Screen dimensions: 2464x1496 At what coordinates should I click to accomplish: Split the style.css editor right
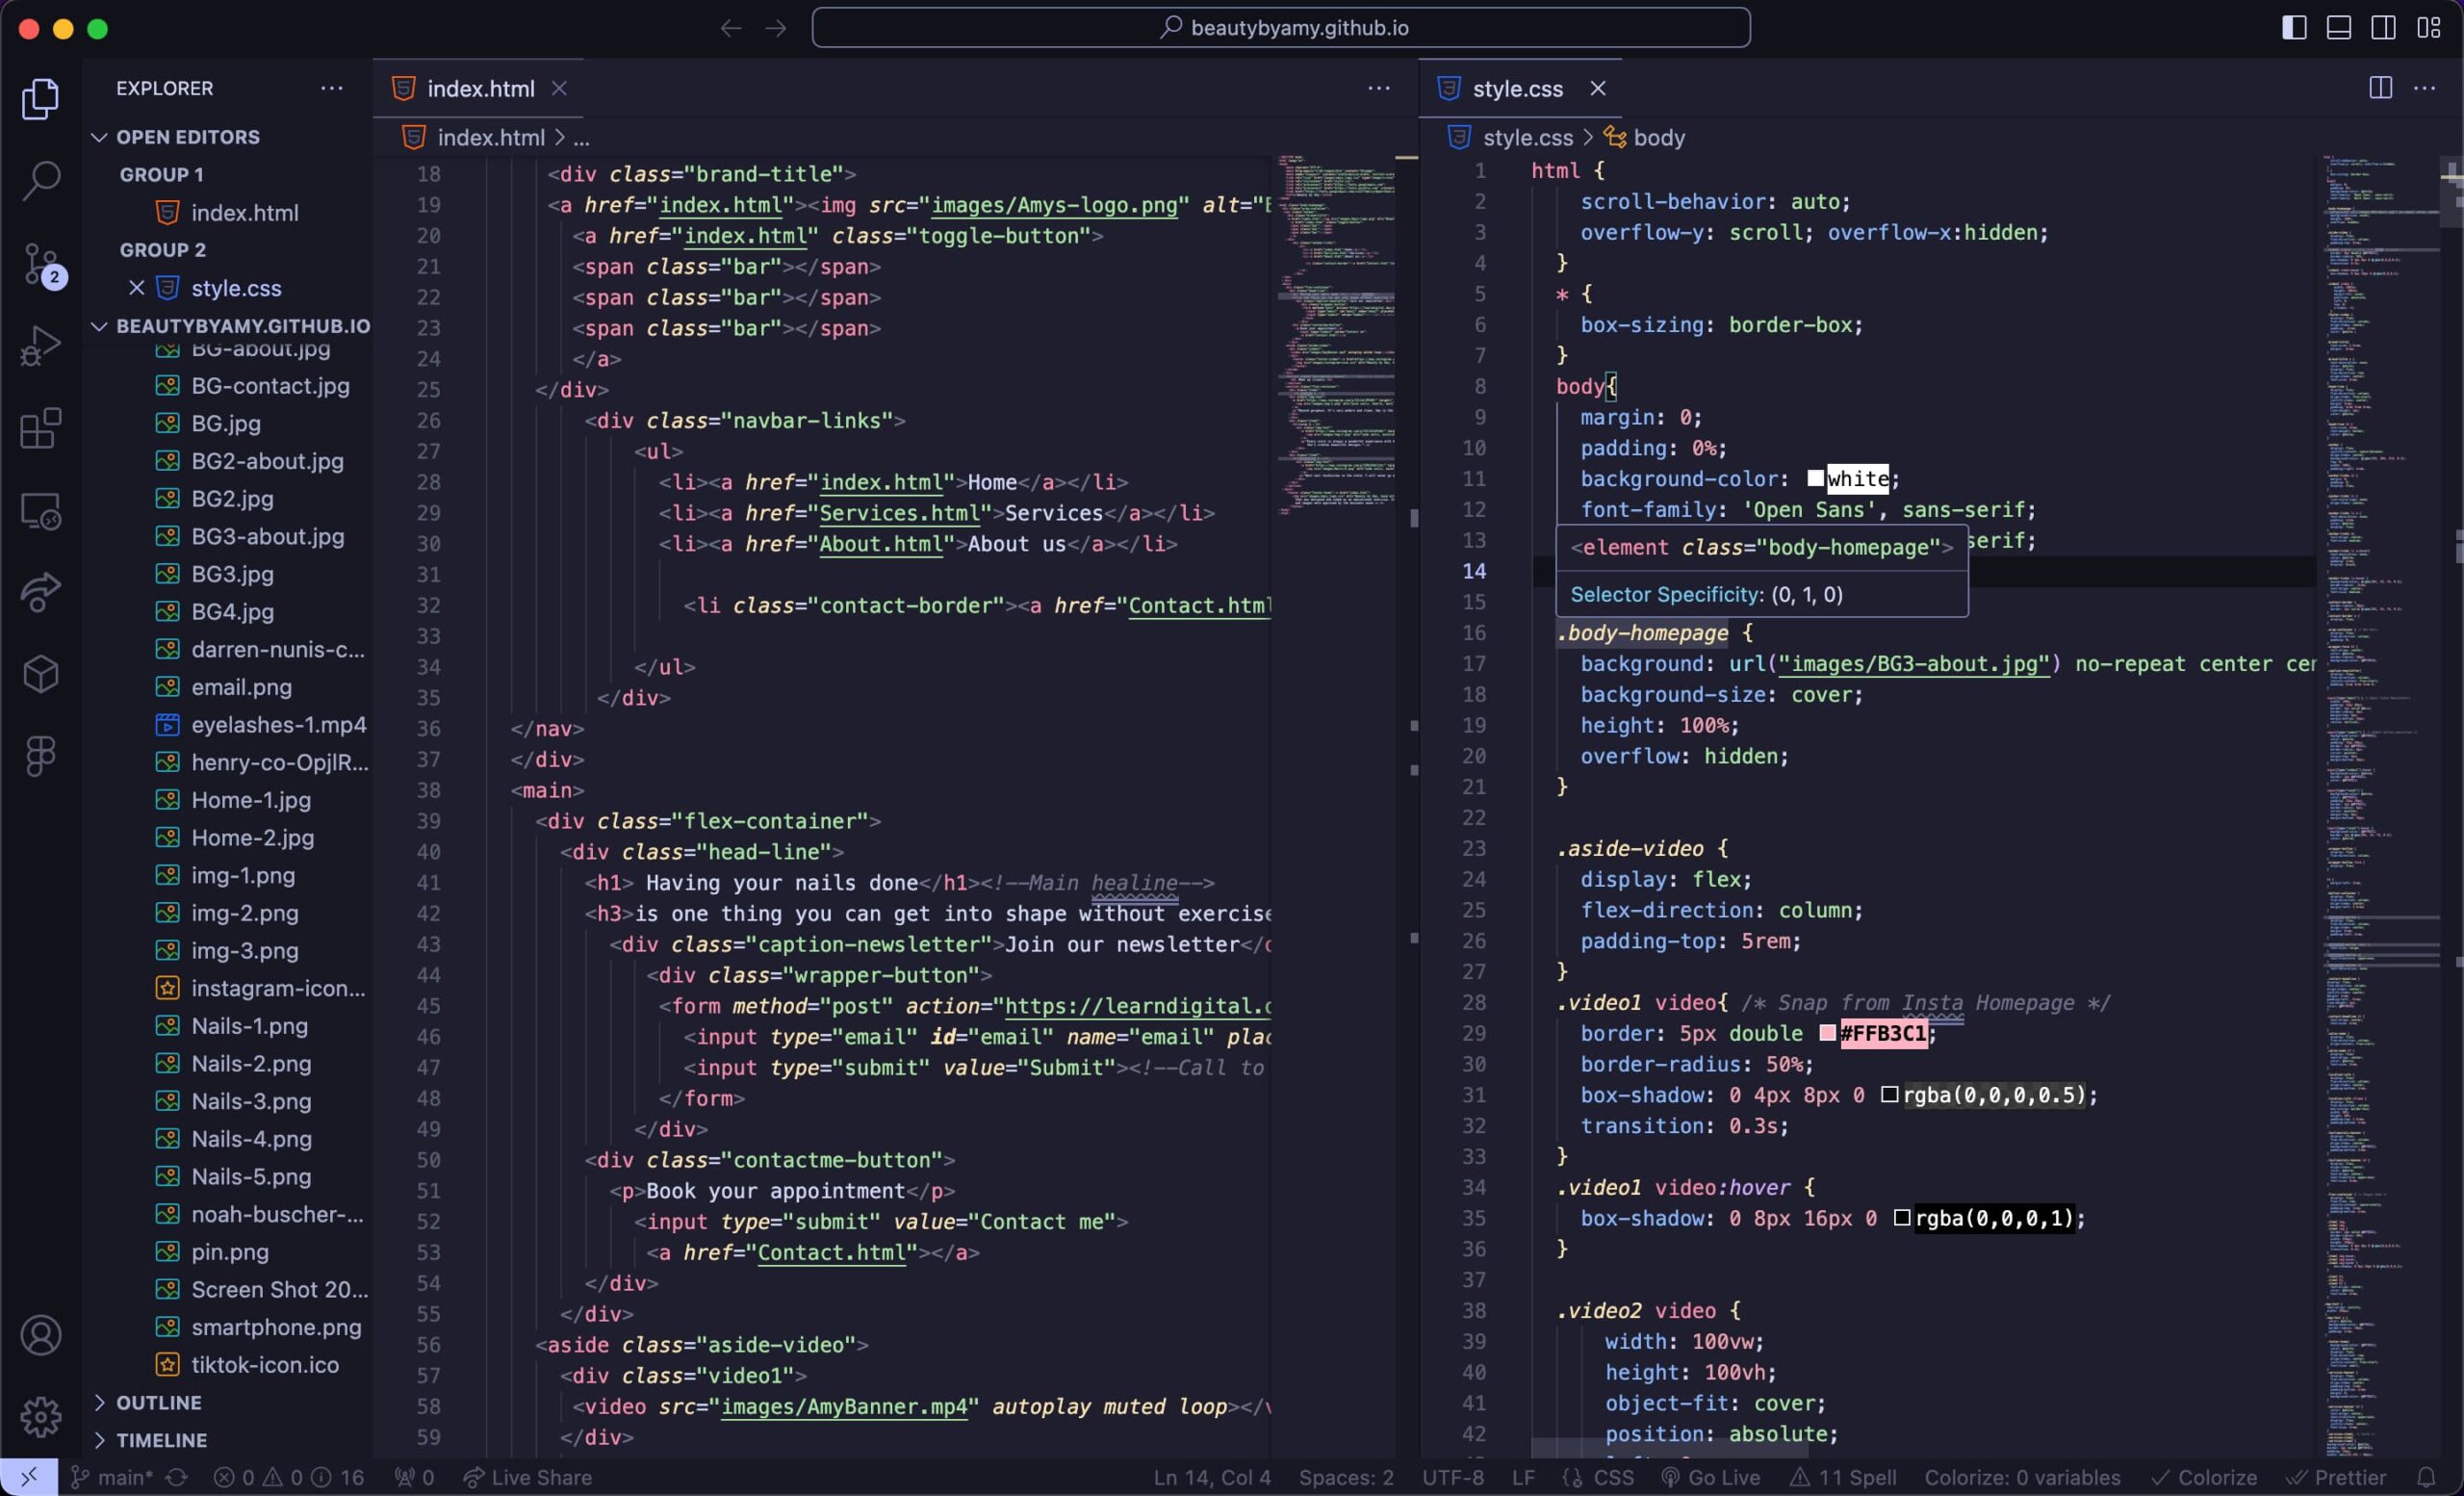2381,88
